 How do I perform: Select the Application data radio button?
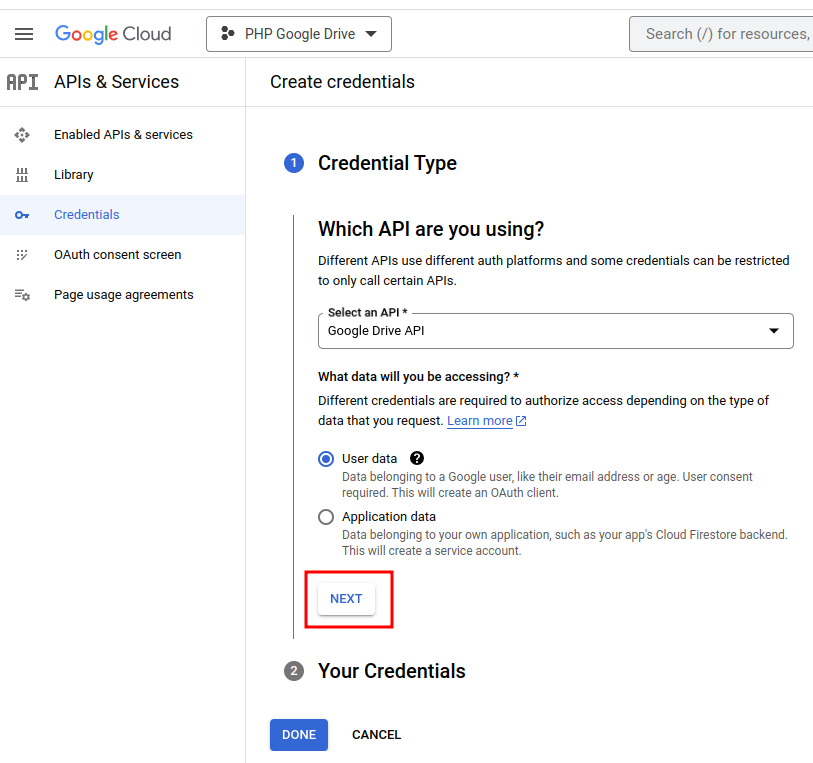[x=326, y=517]
